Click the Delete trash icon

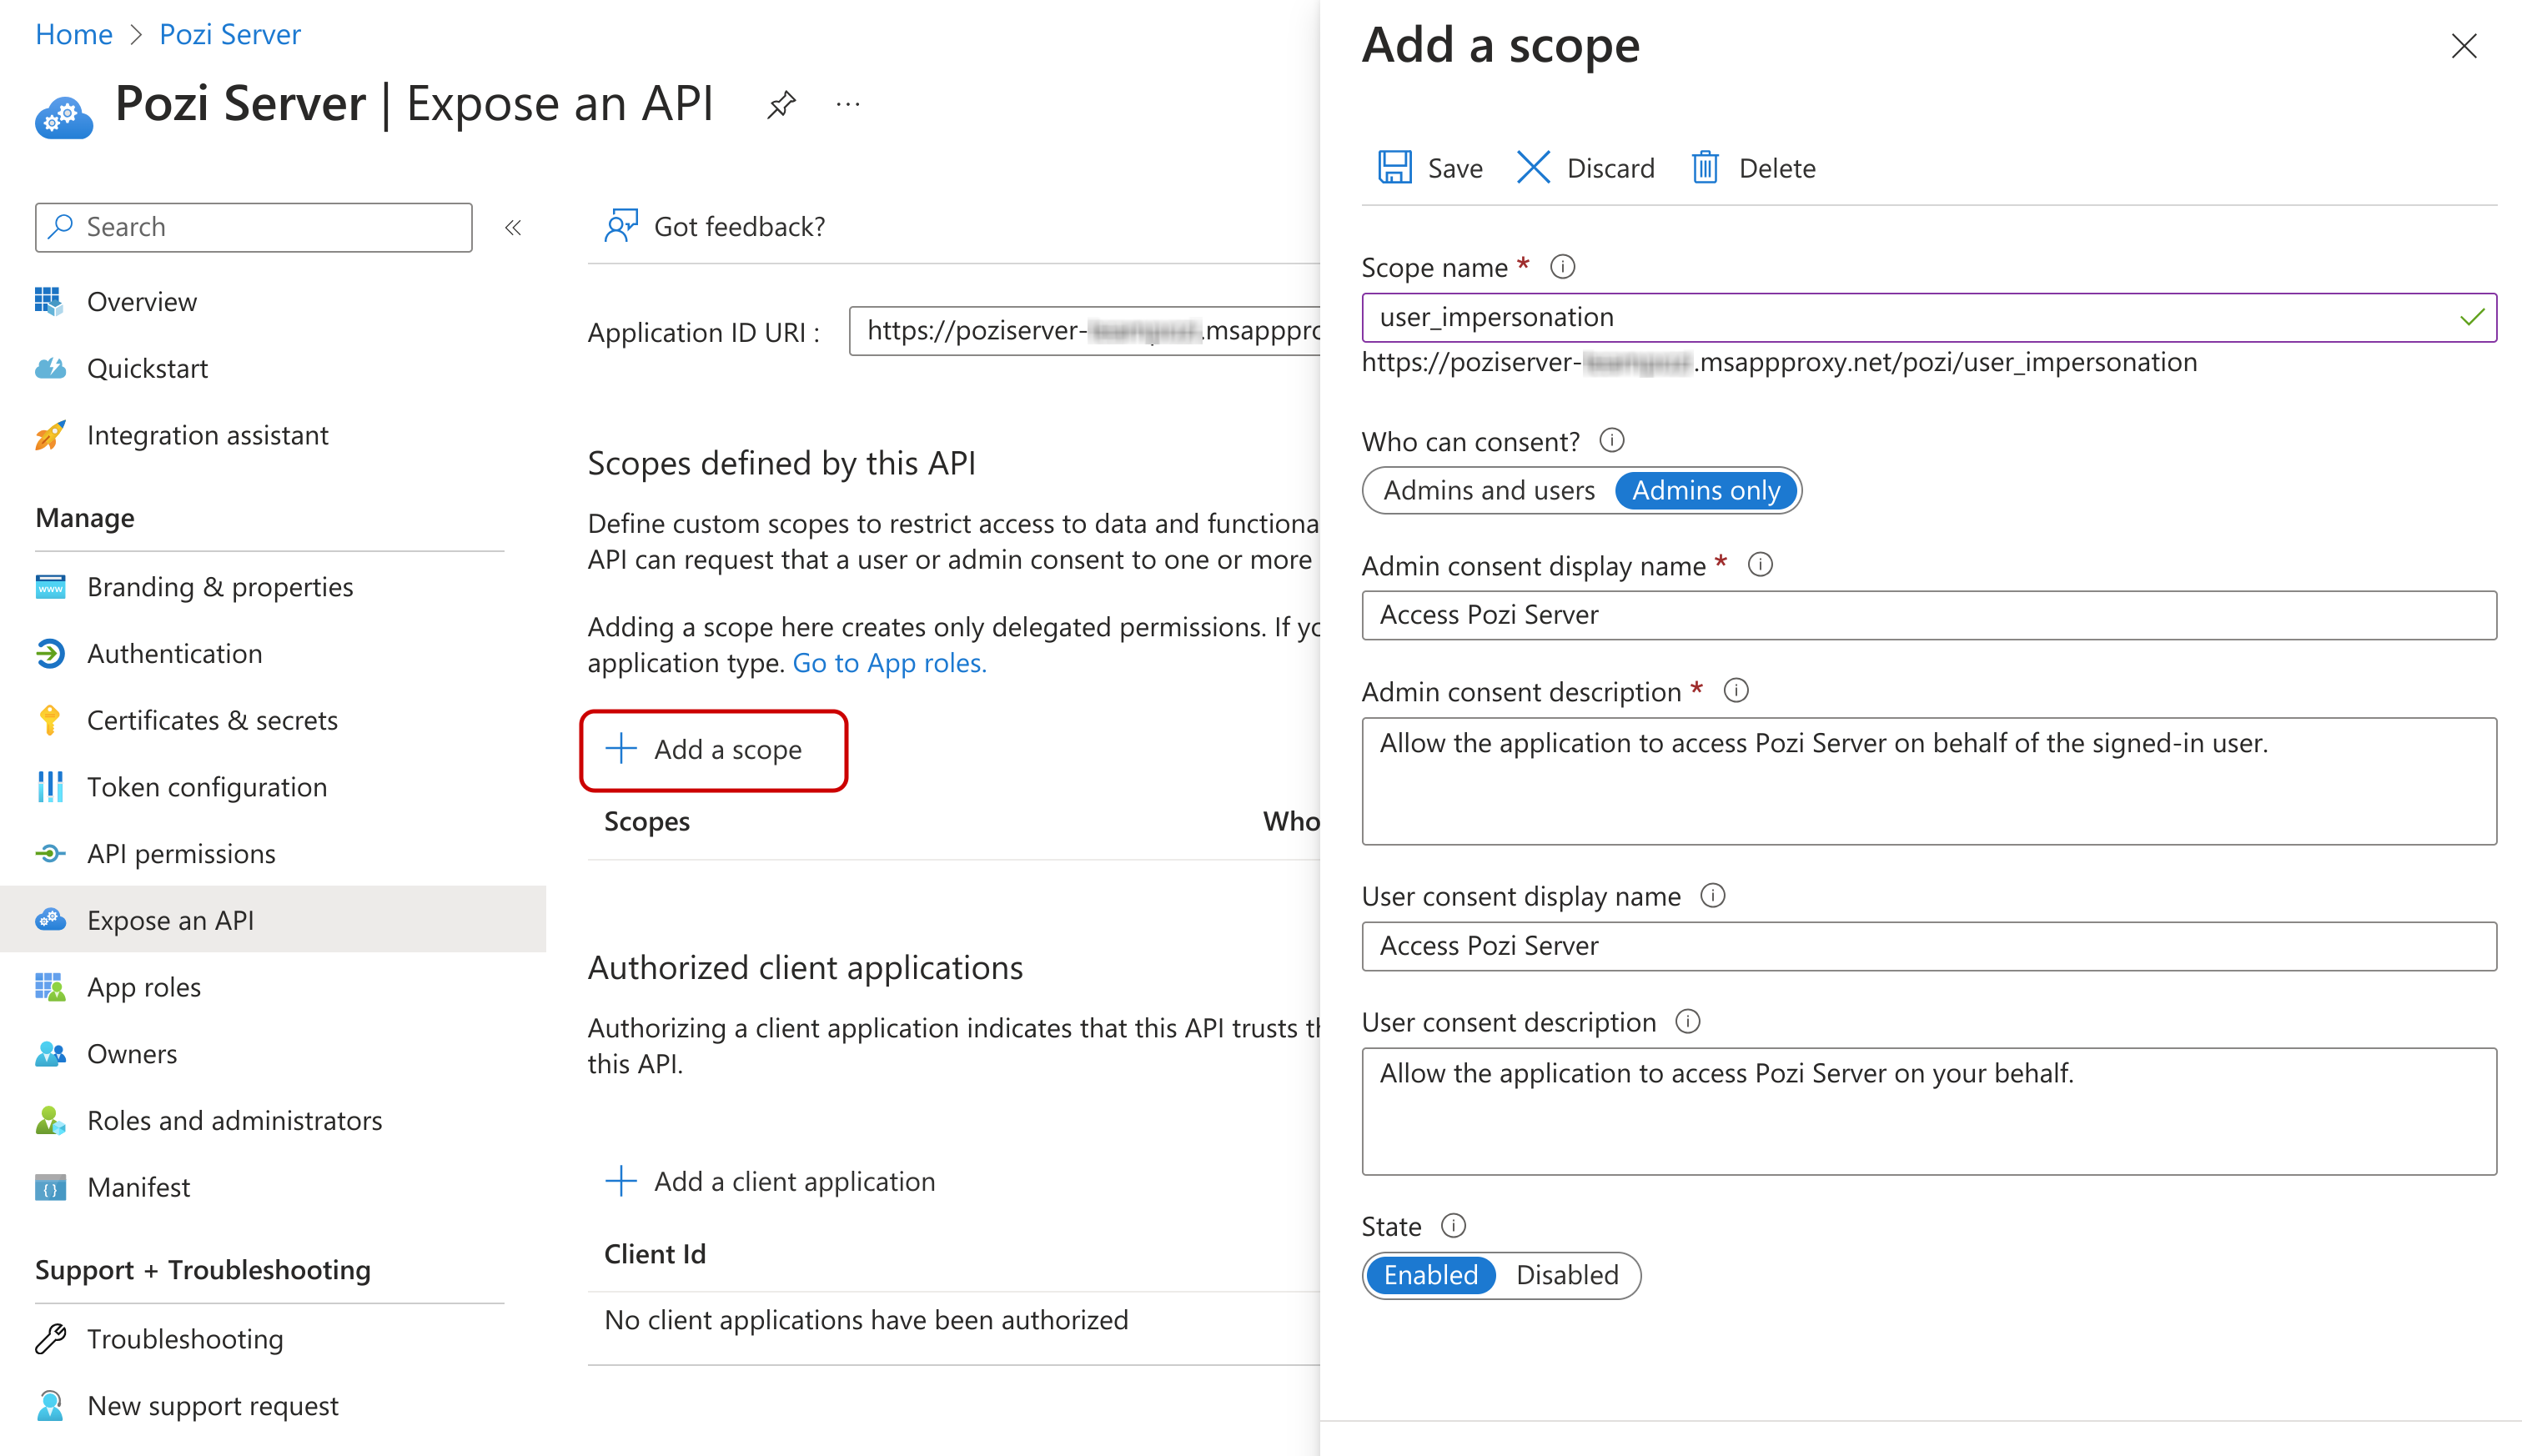pyautogui.click(x=1704, y=167)
